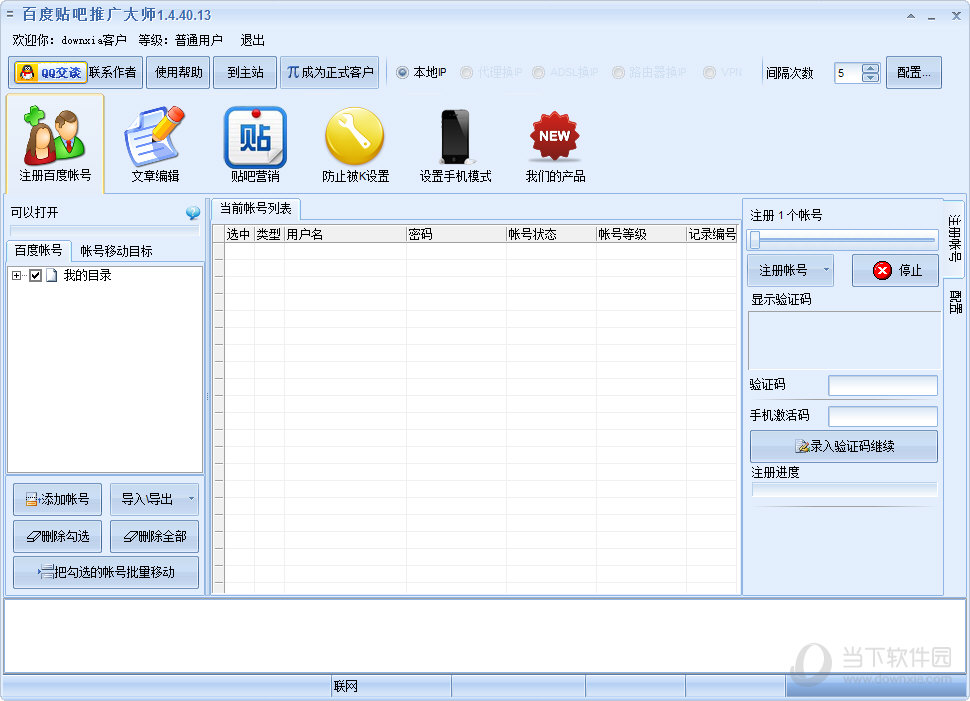Click the 删除全部 button
The width and height of the screenshot is (970, 701).
(x=154, y=536)
